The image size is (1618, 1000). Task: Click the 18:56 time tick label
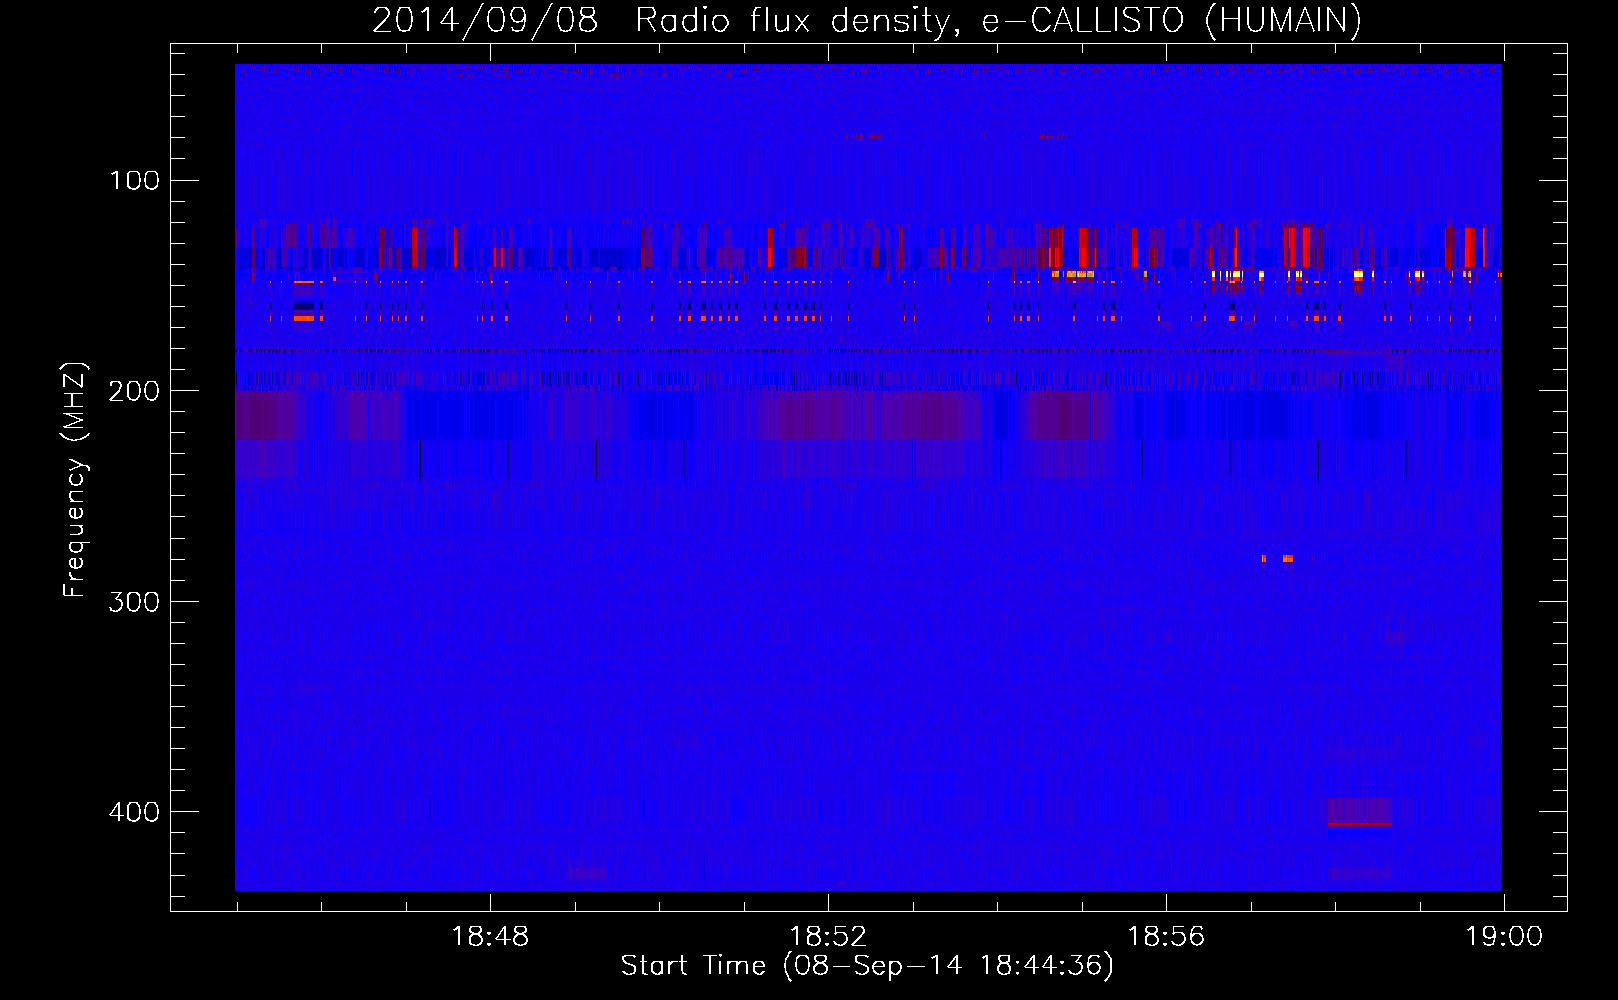[x=1166, y=937]
